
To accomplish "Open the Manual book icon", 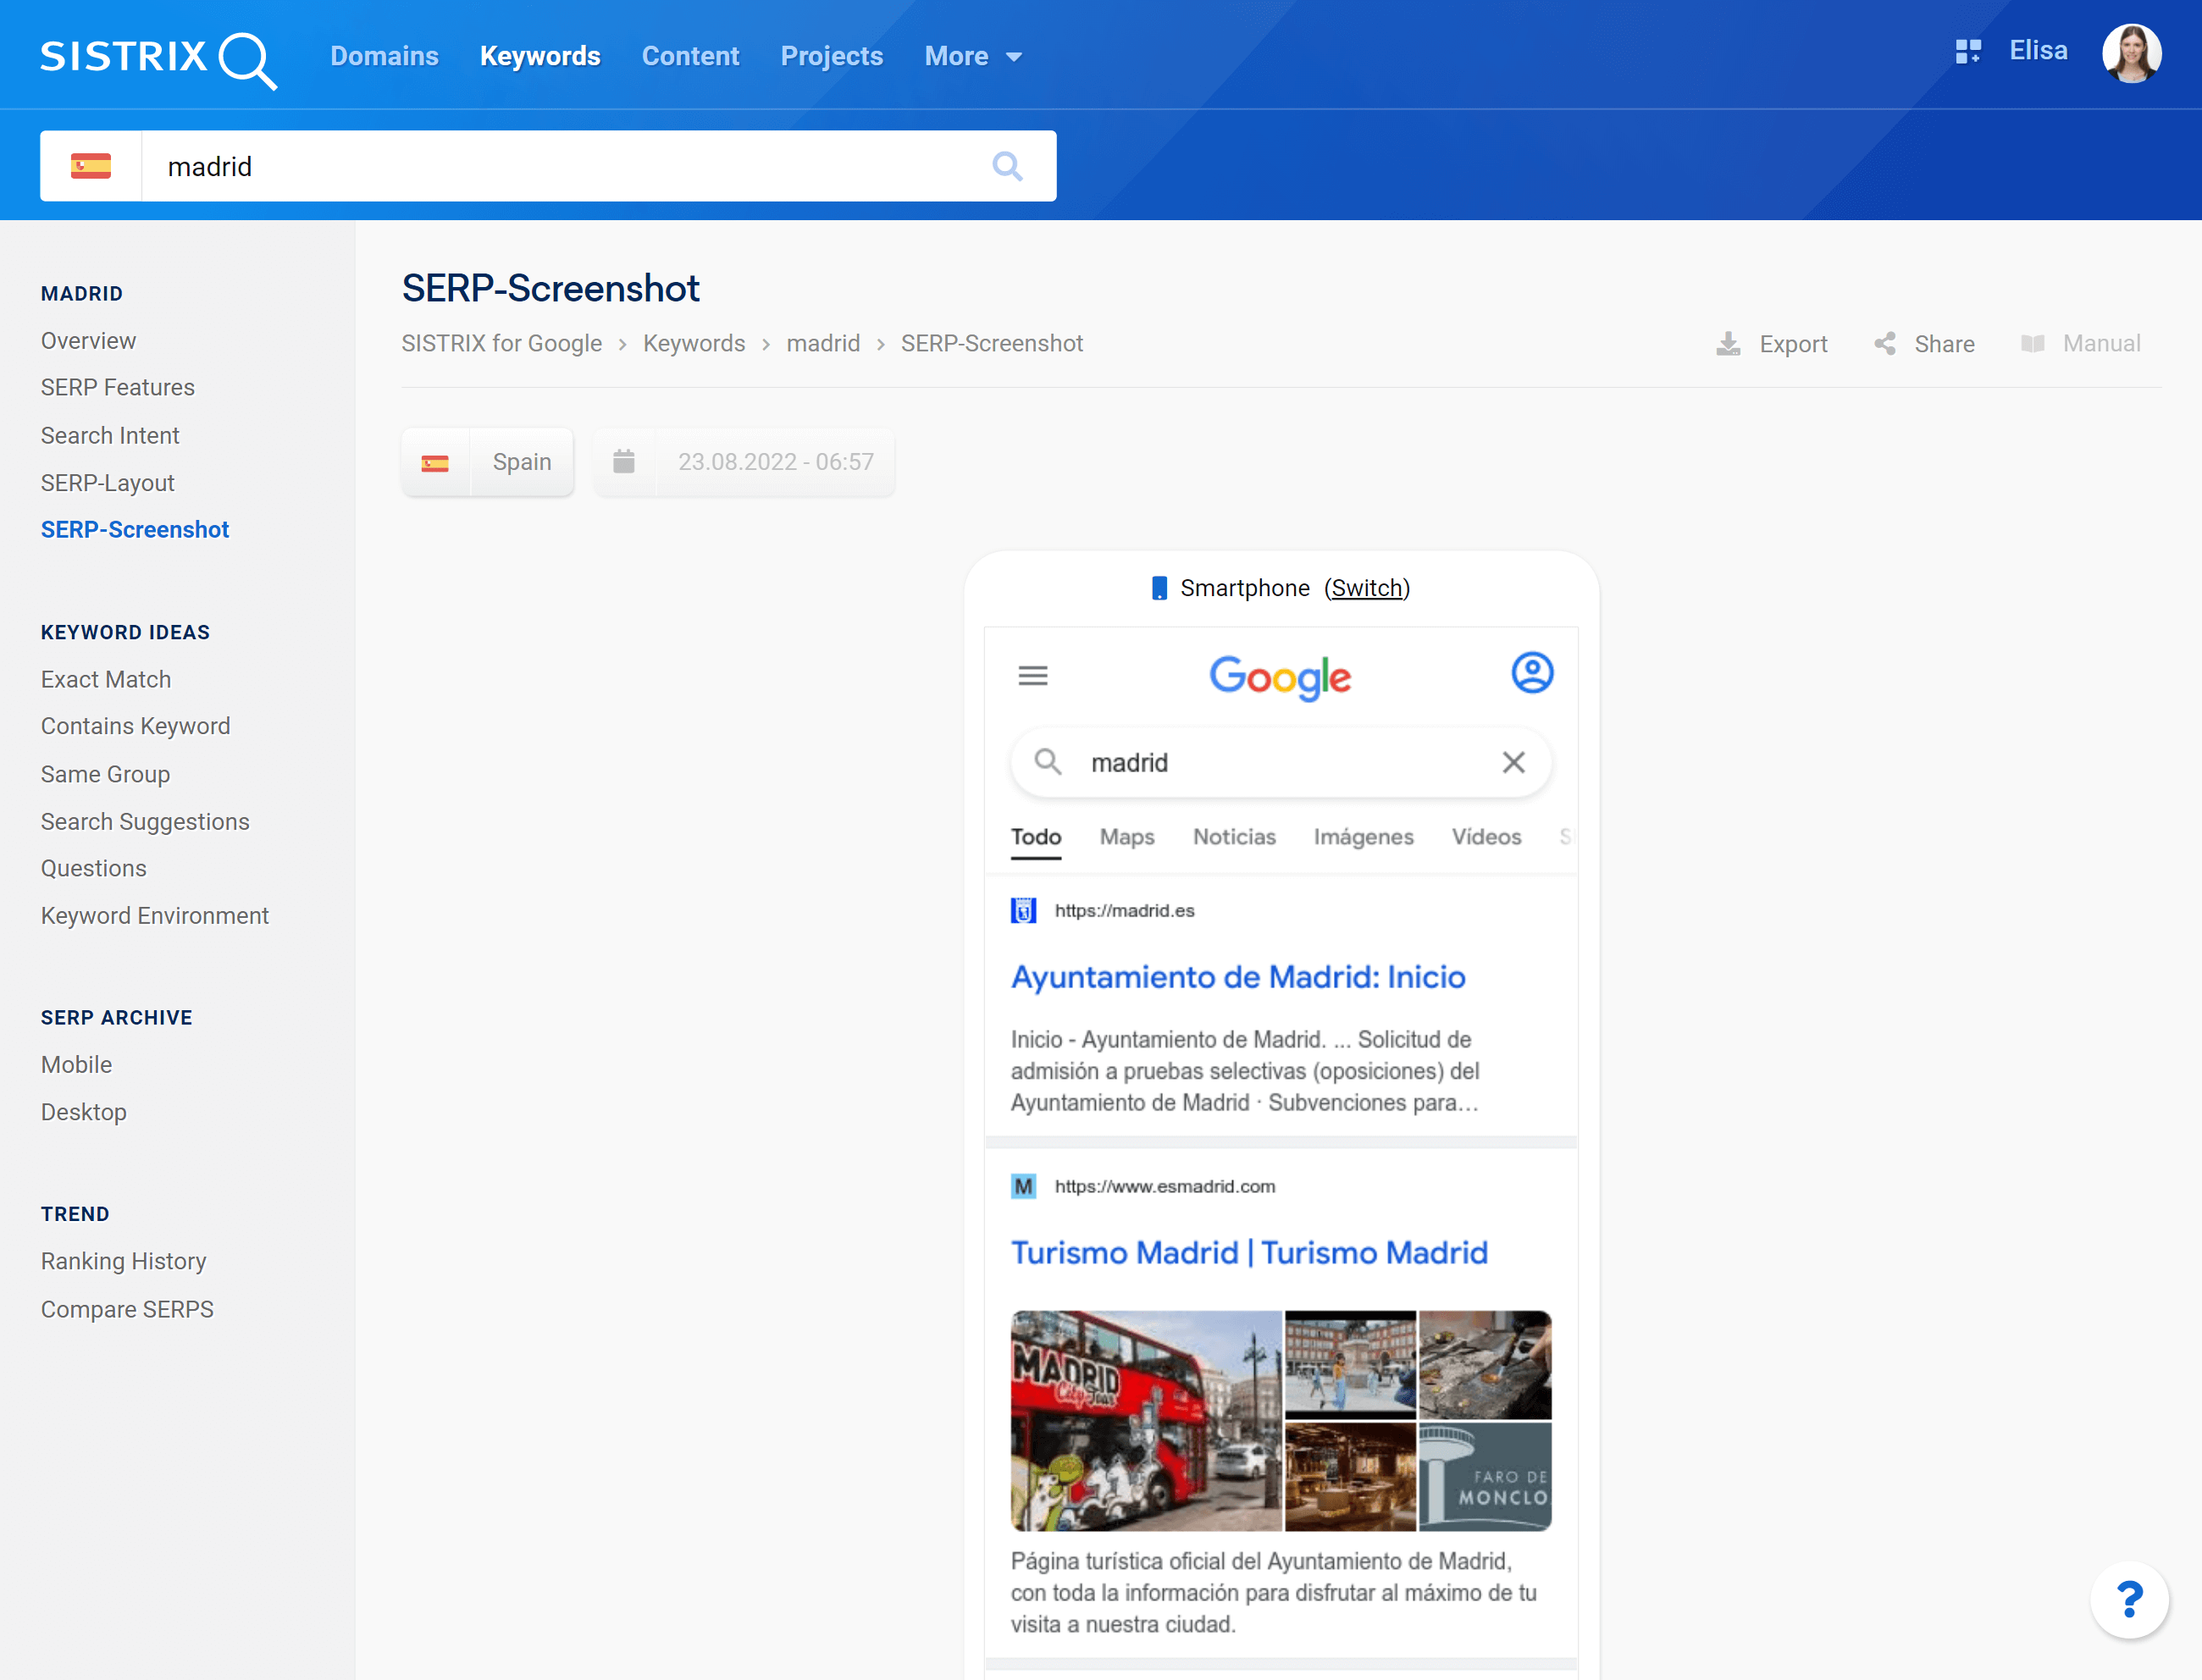I will coord(2032,344).
